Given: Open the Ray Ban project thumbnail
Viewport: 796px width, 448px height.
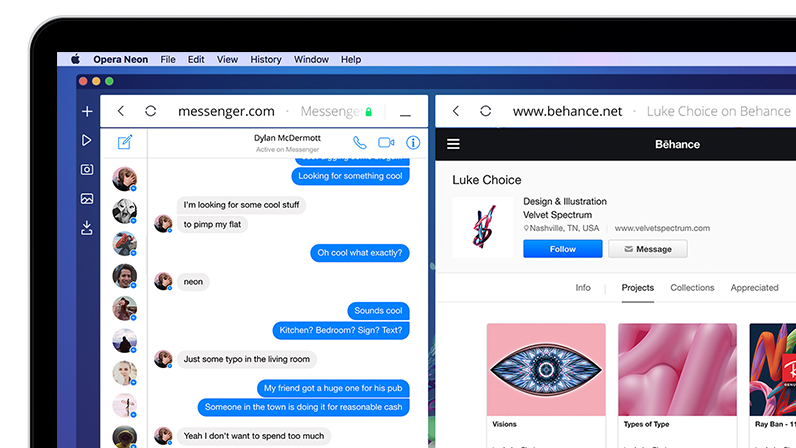Looking at the screenshot, I should click(773, 370).
